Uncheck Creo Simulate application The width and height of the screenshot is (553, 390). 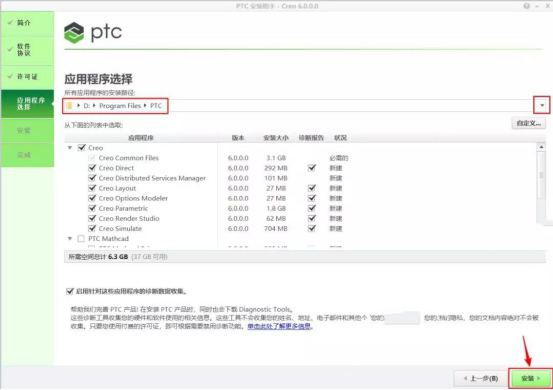point(92,228)
